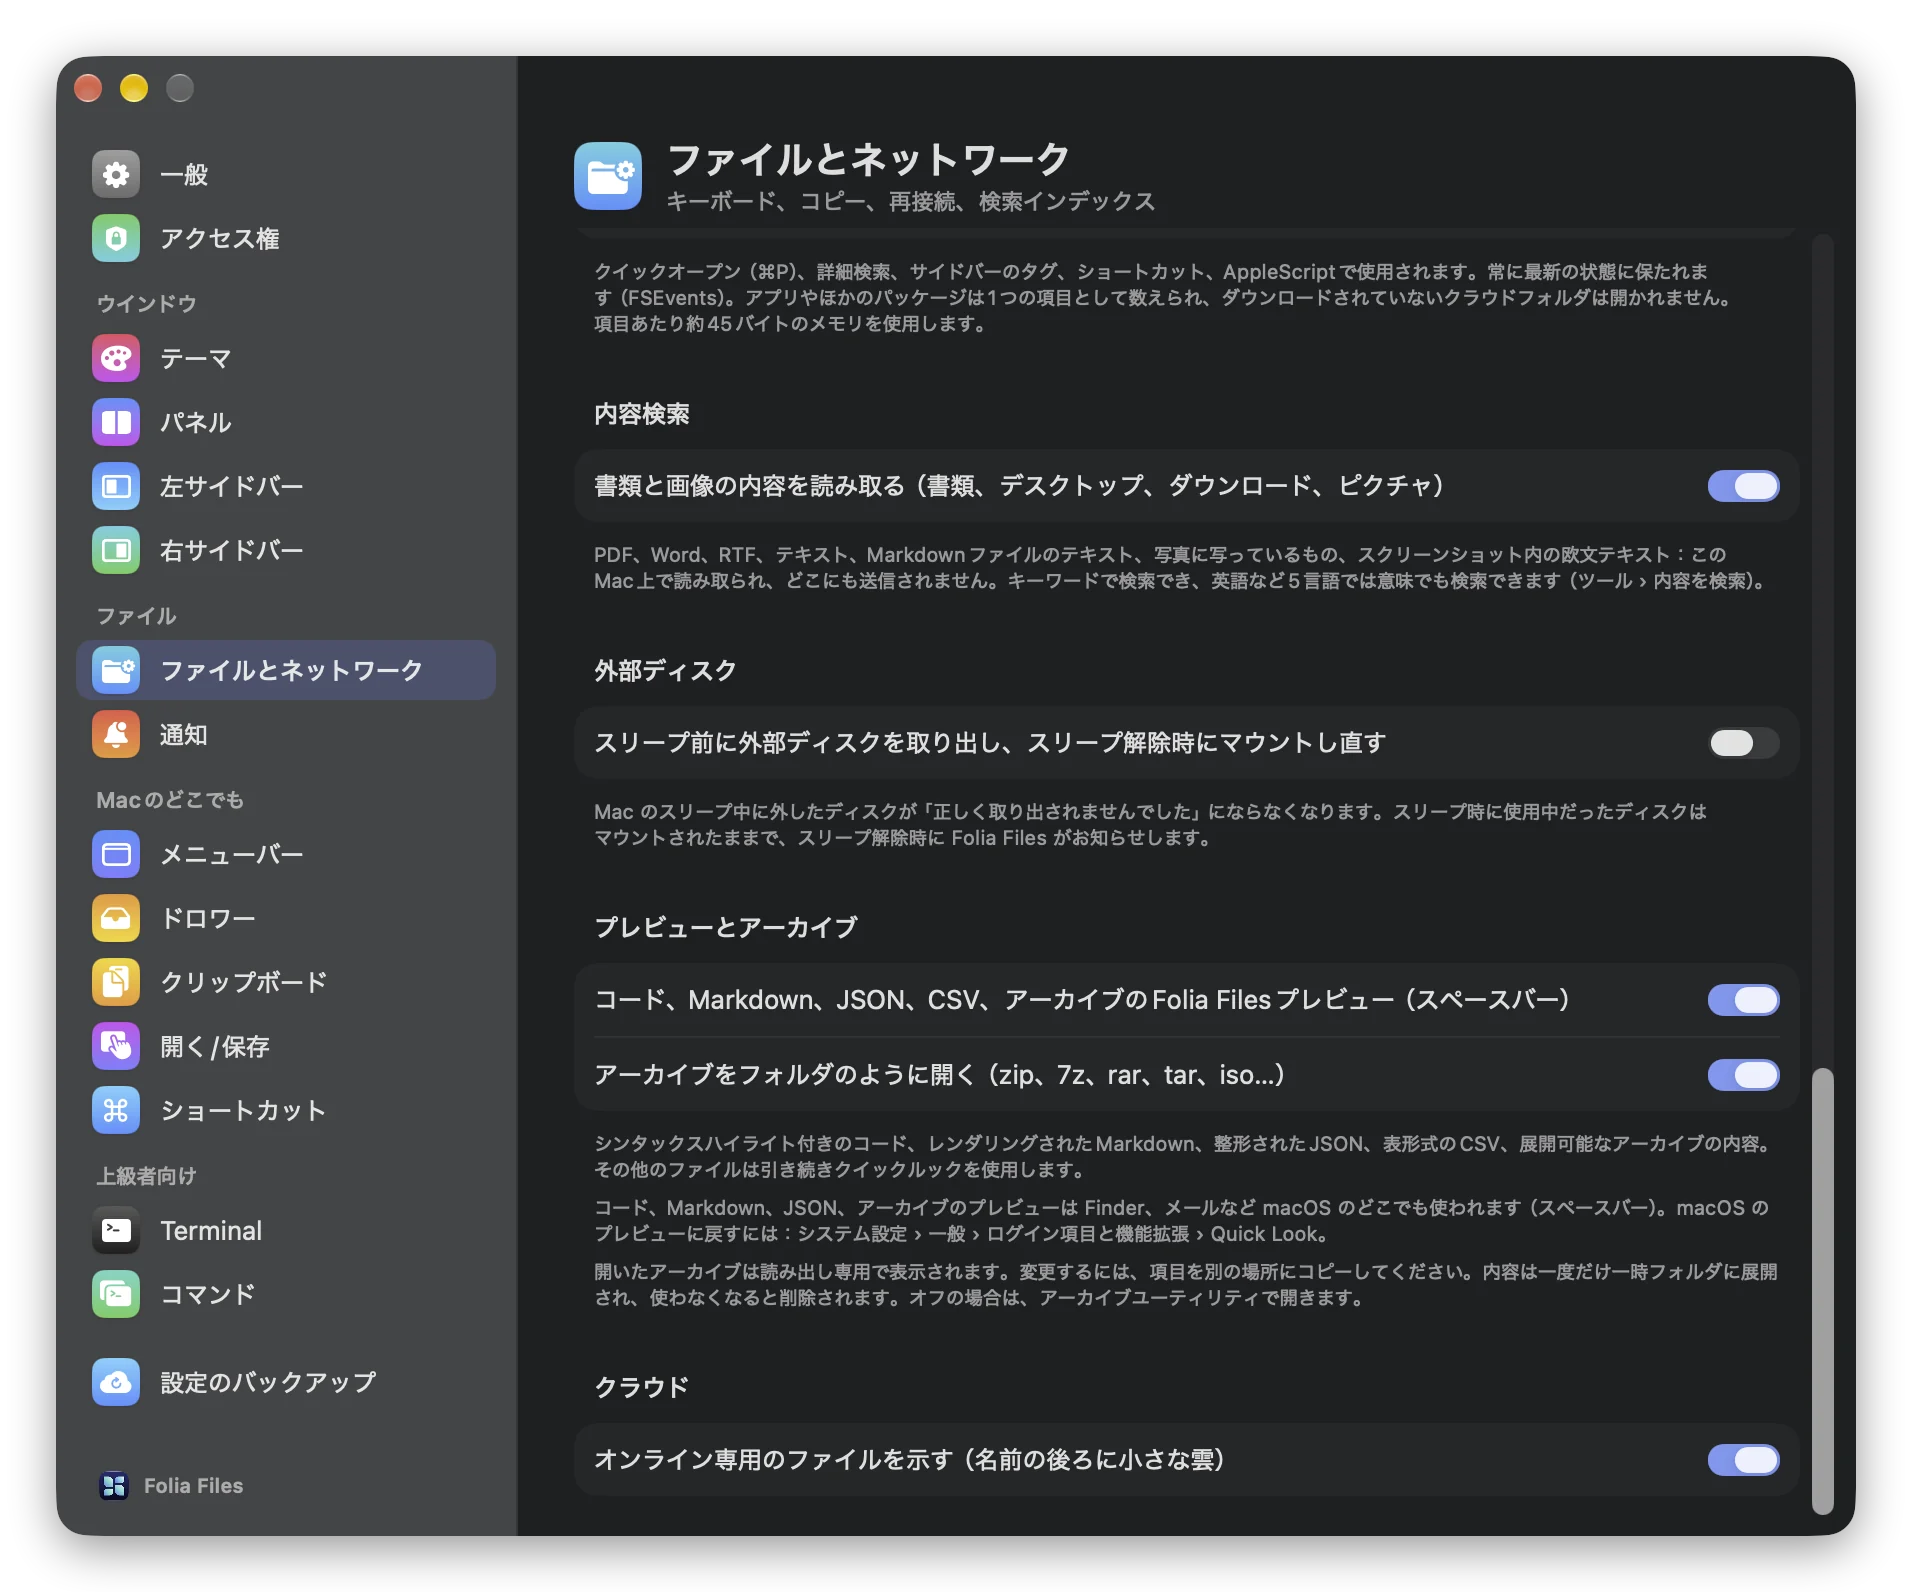The width and height of the screenshot is (1912, 1592).
Task: Click the ファイルとネットワーク header folder icon
Action: coord(608,176)
